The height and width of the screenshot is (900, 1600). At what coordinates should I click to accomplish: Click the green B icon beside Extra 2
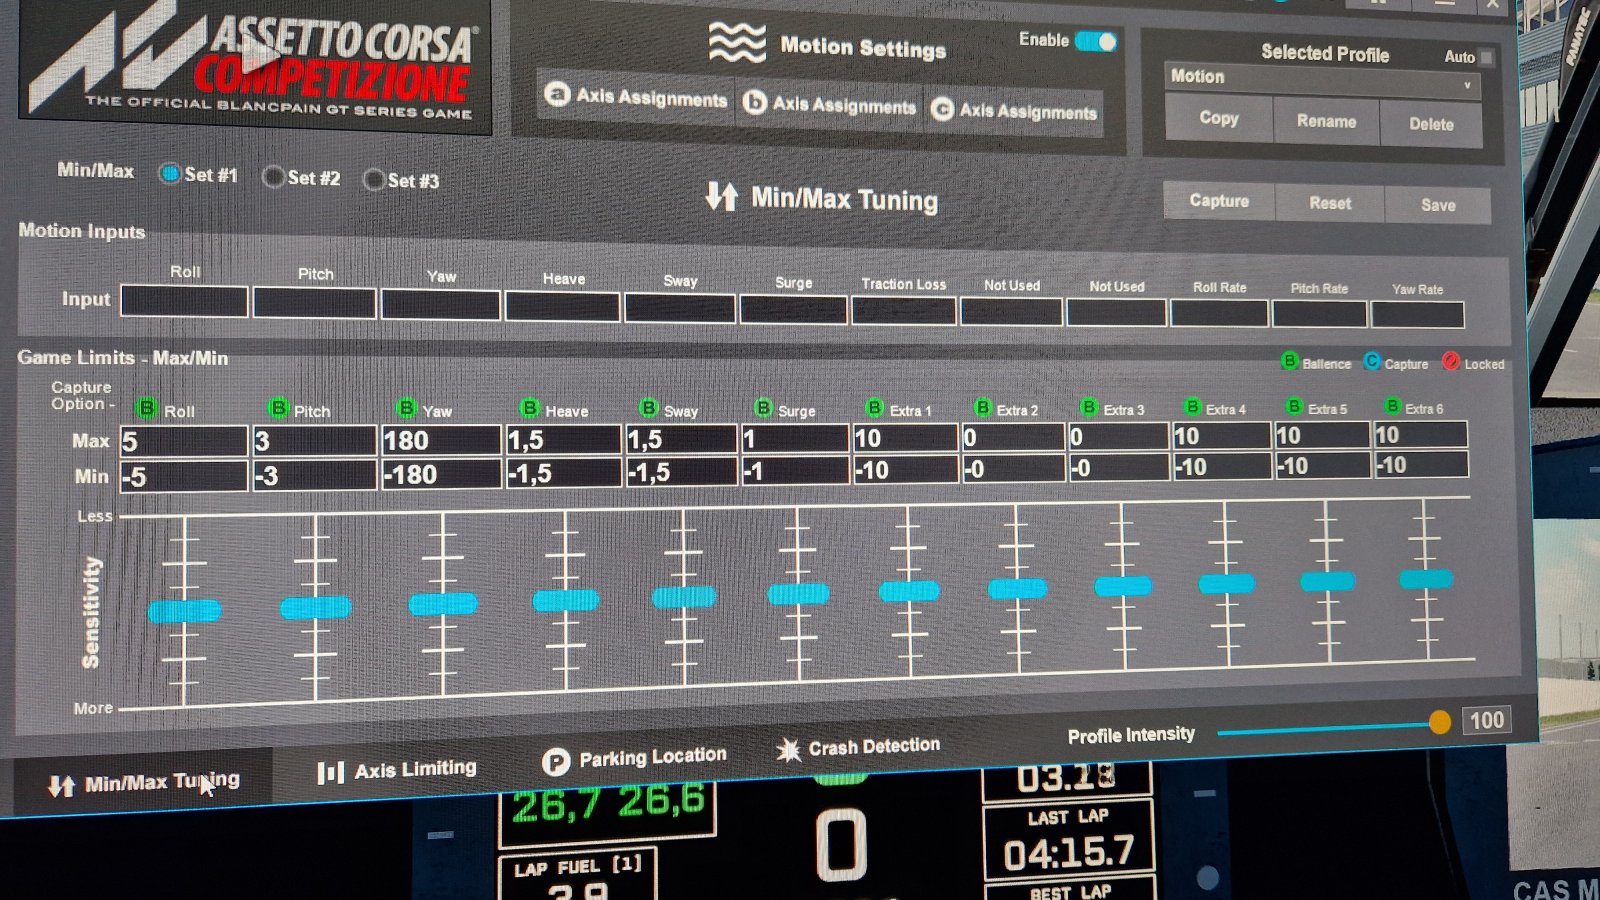coord(983,407)
